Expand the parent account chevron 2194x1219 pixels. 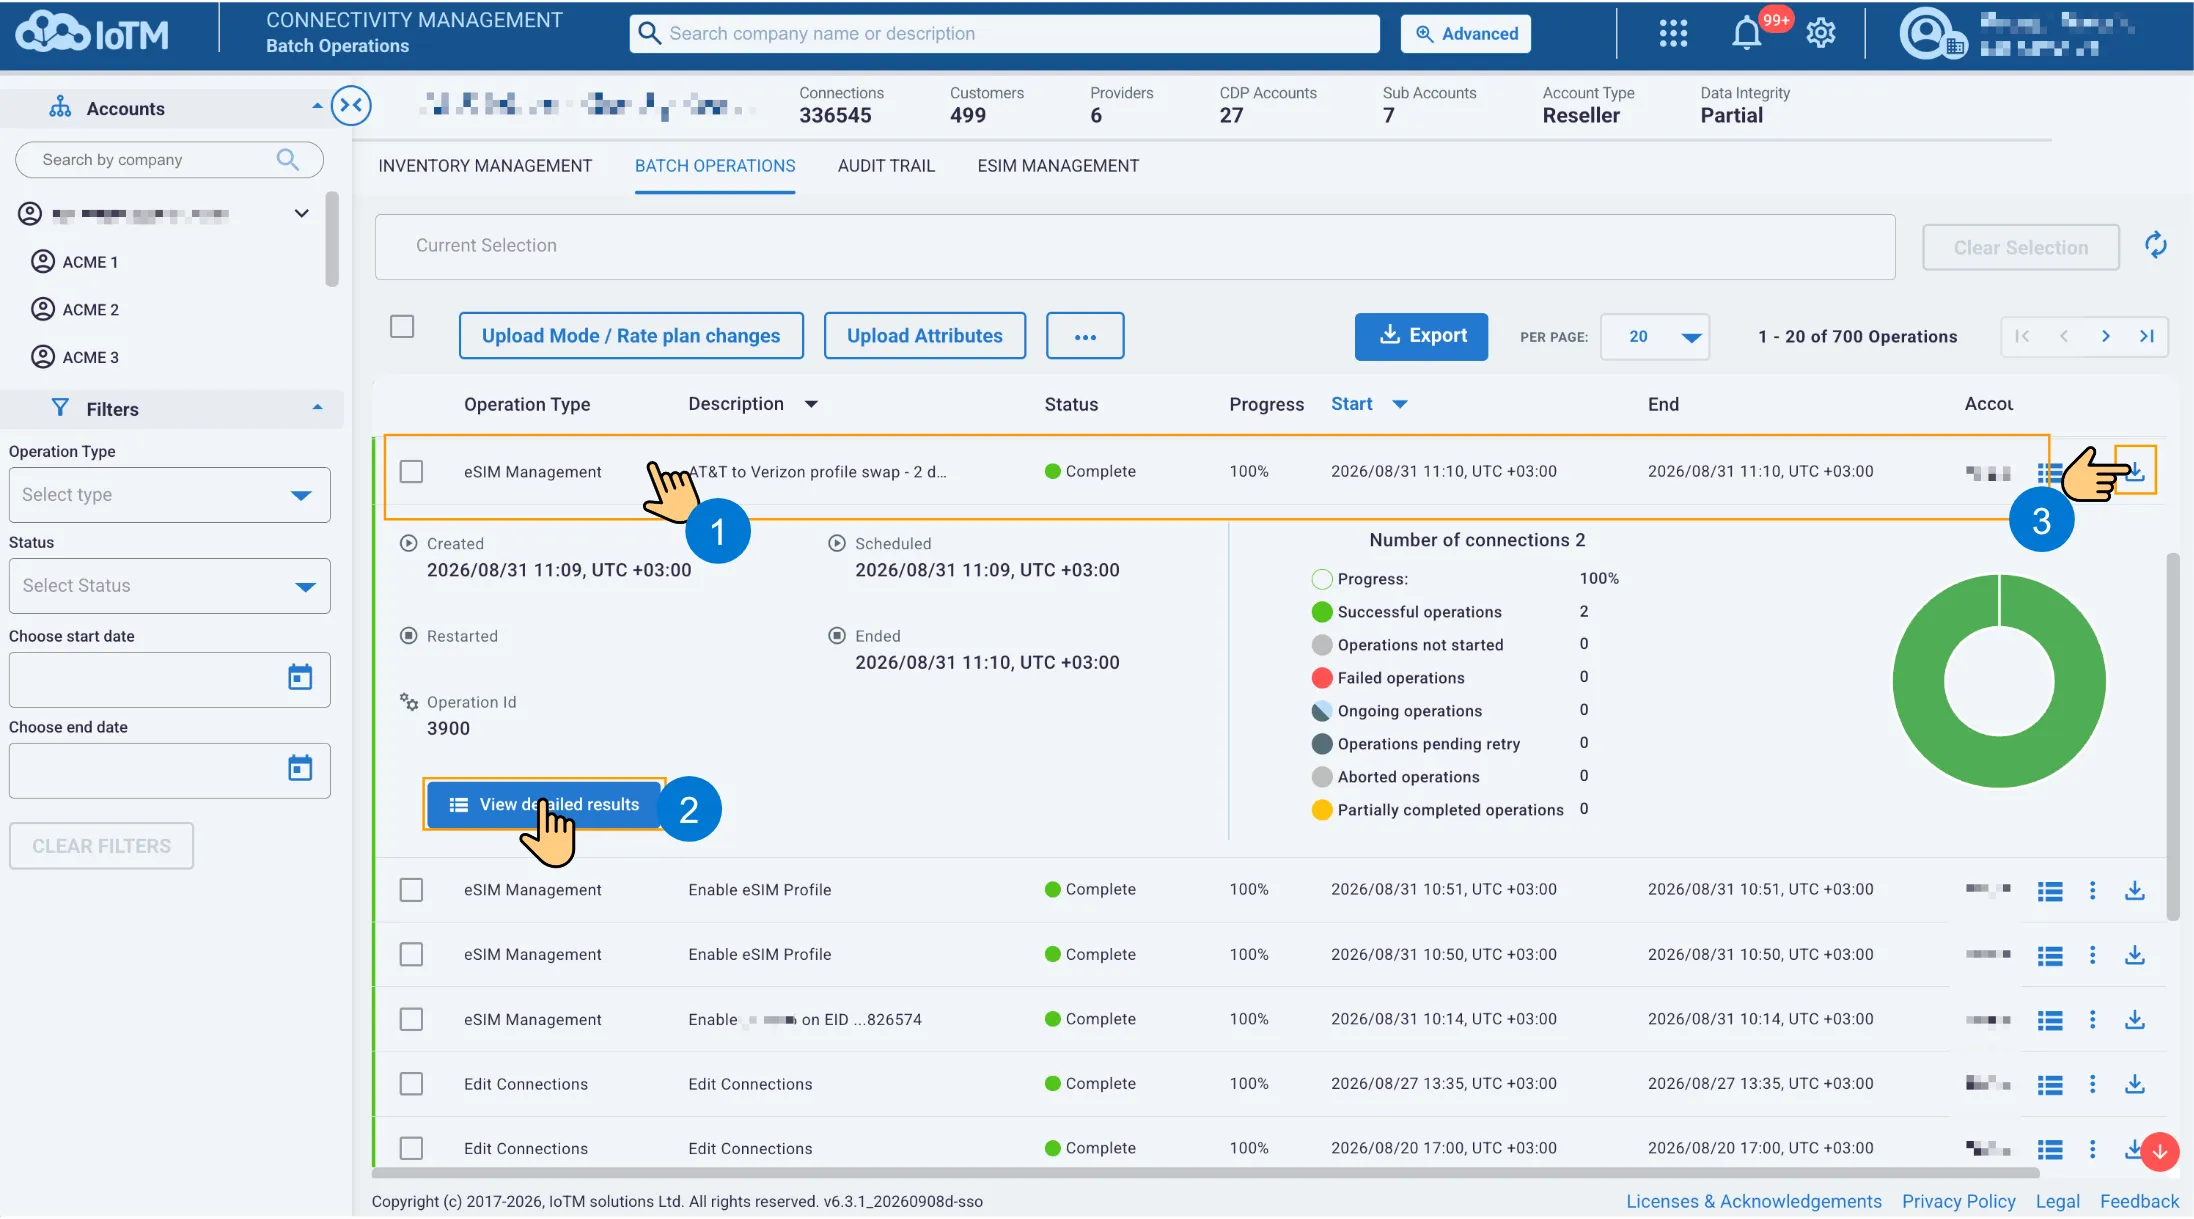tap(301, 213)
